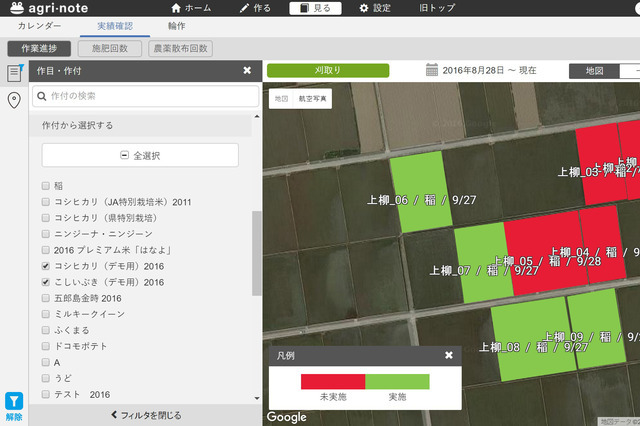The image size is (640, 426).
Task: Toggle the A checkbox
Action: click(x=46, y=362)
